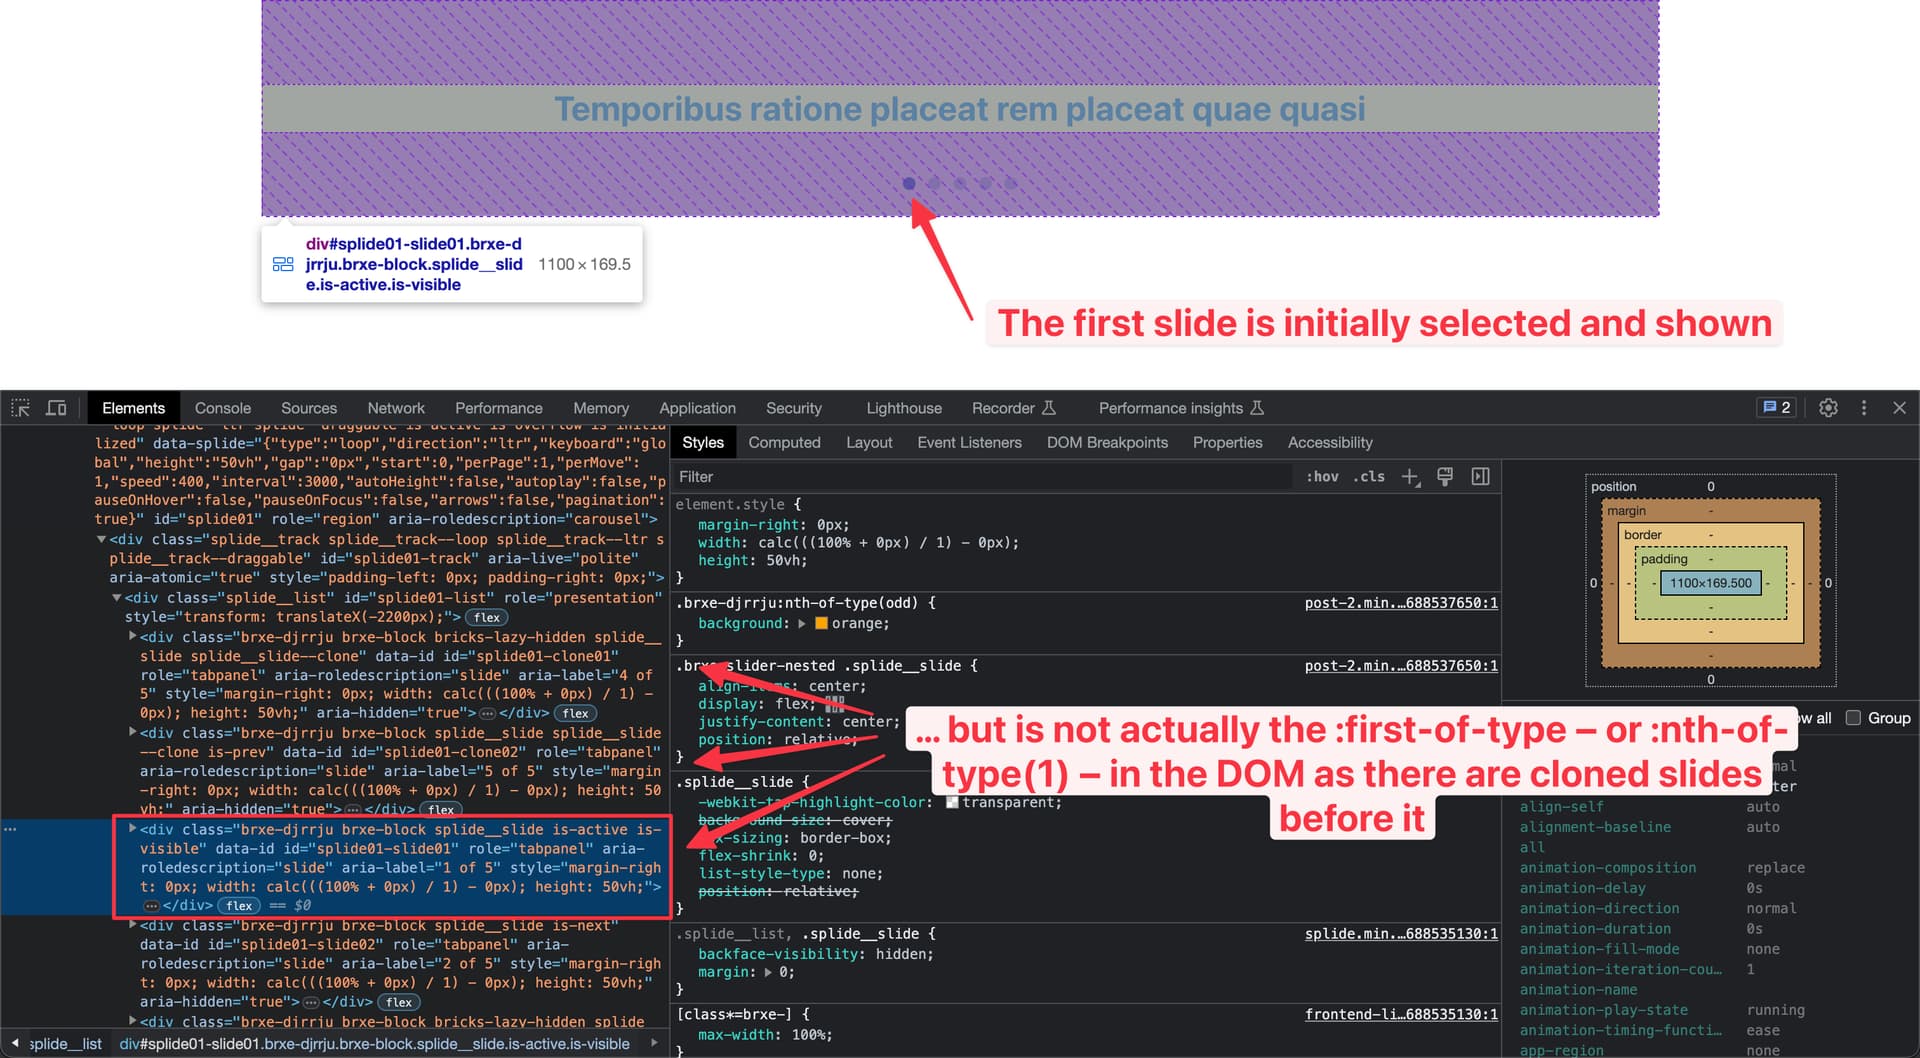This screenshot has width=1920, height=1058.
Task: Activate the inspect element picker icon
Action: click(21, 408)
